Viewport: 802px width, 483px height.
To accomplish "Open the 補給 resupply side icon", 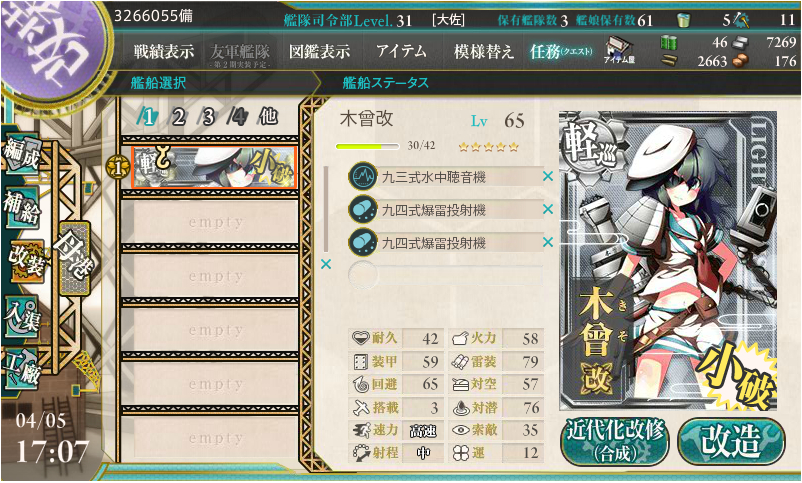I will [21, 207].
